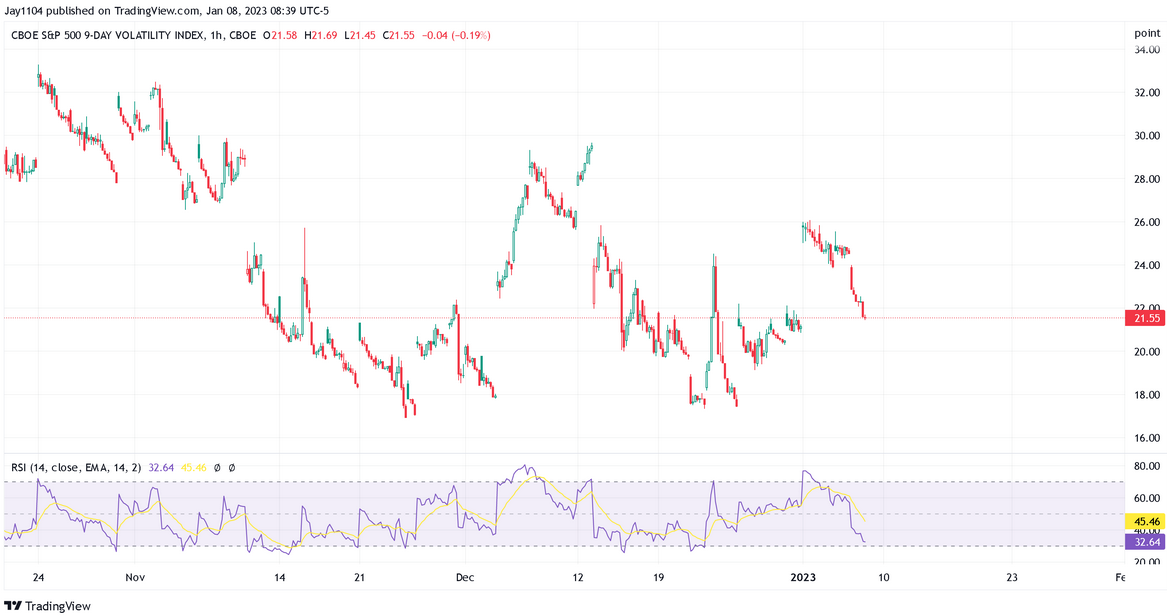Click the yellow 45.46 RSI moving average label
The height and width of the screenshot is (616, 1167).
pyautogui.click(x=1147, y=522)
